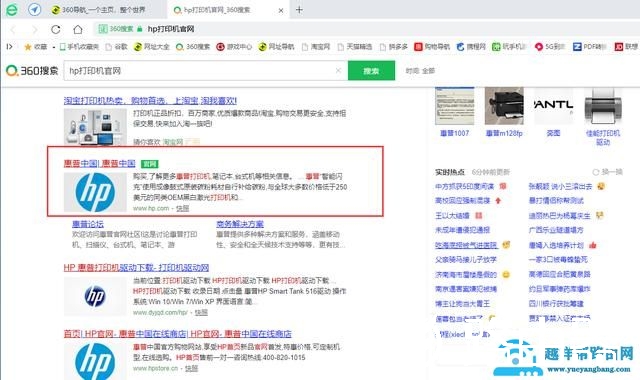Open the 商务解决方案 sublink

click(240, 224)
